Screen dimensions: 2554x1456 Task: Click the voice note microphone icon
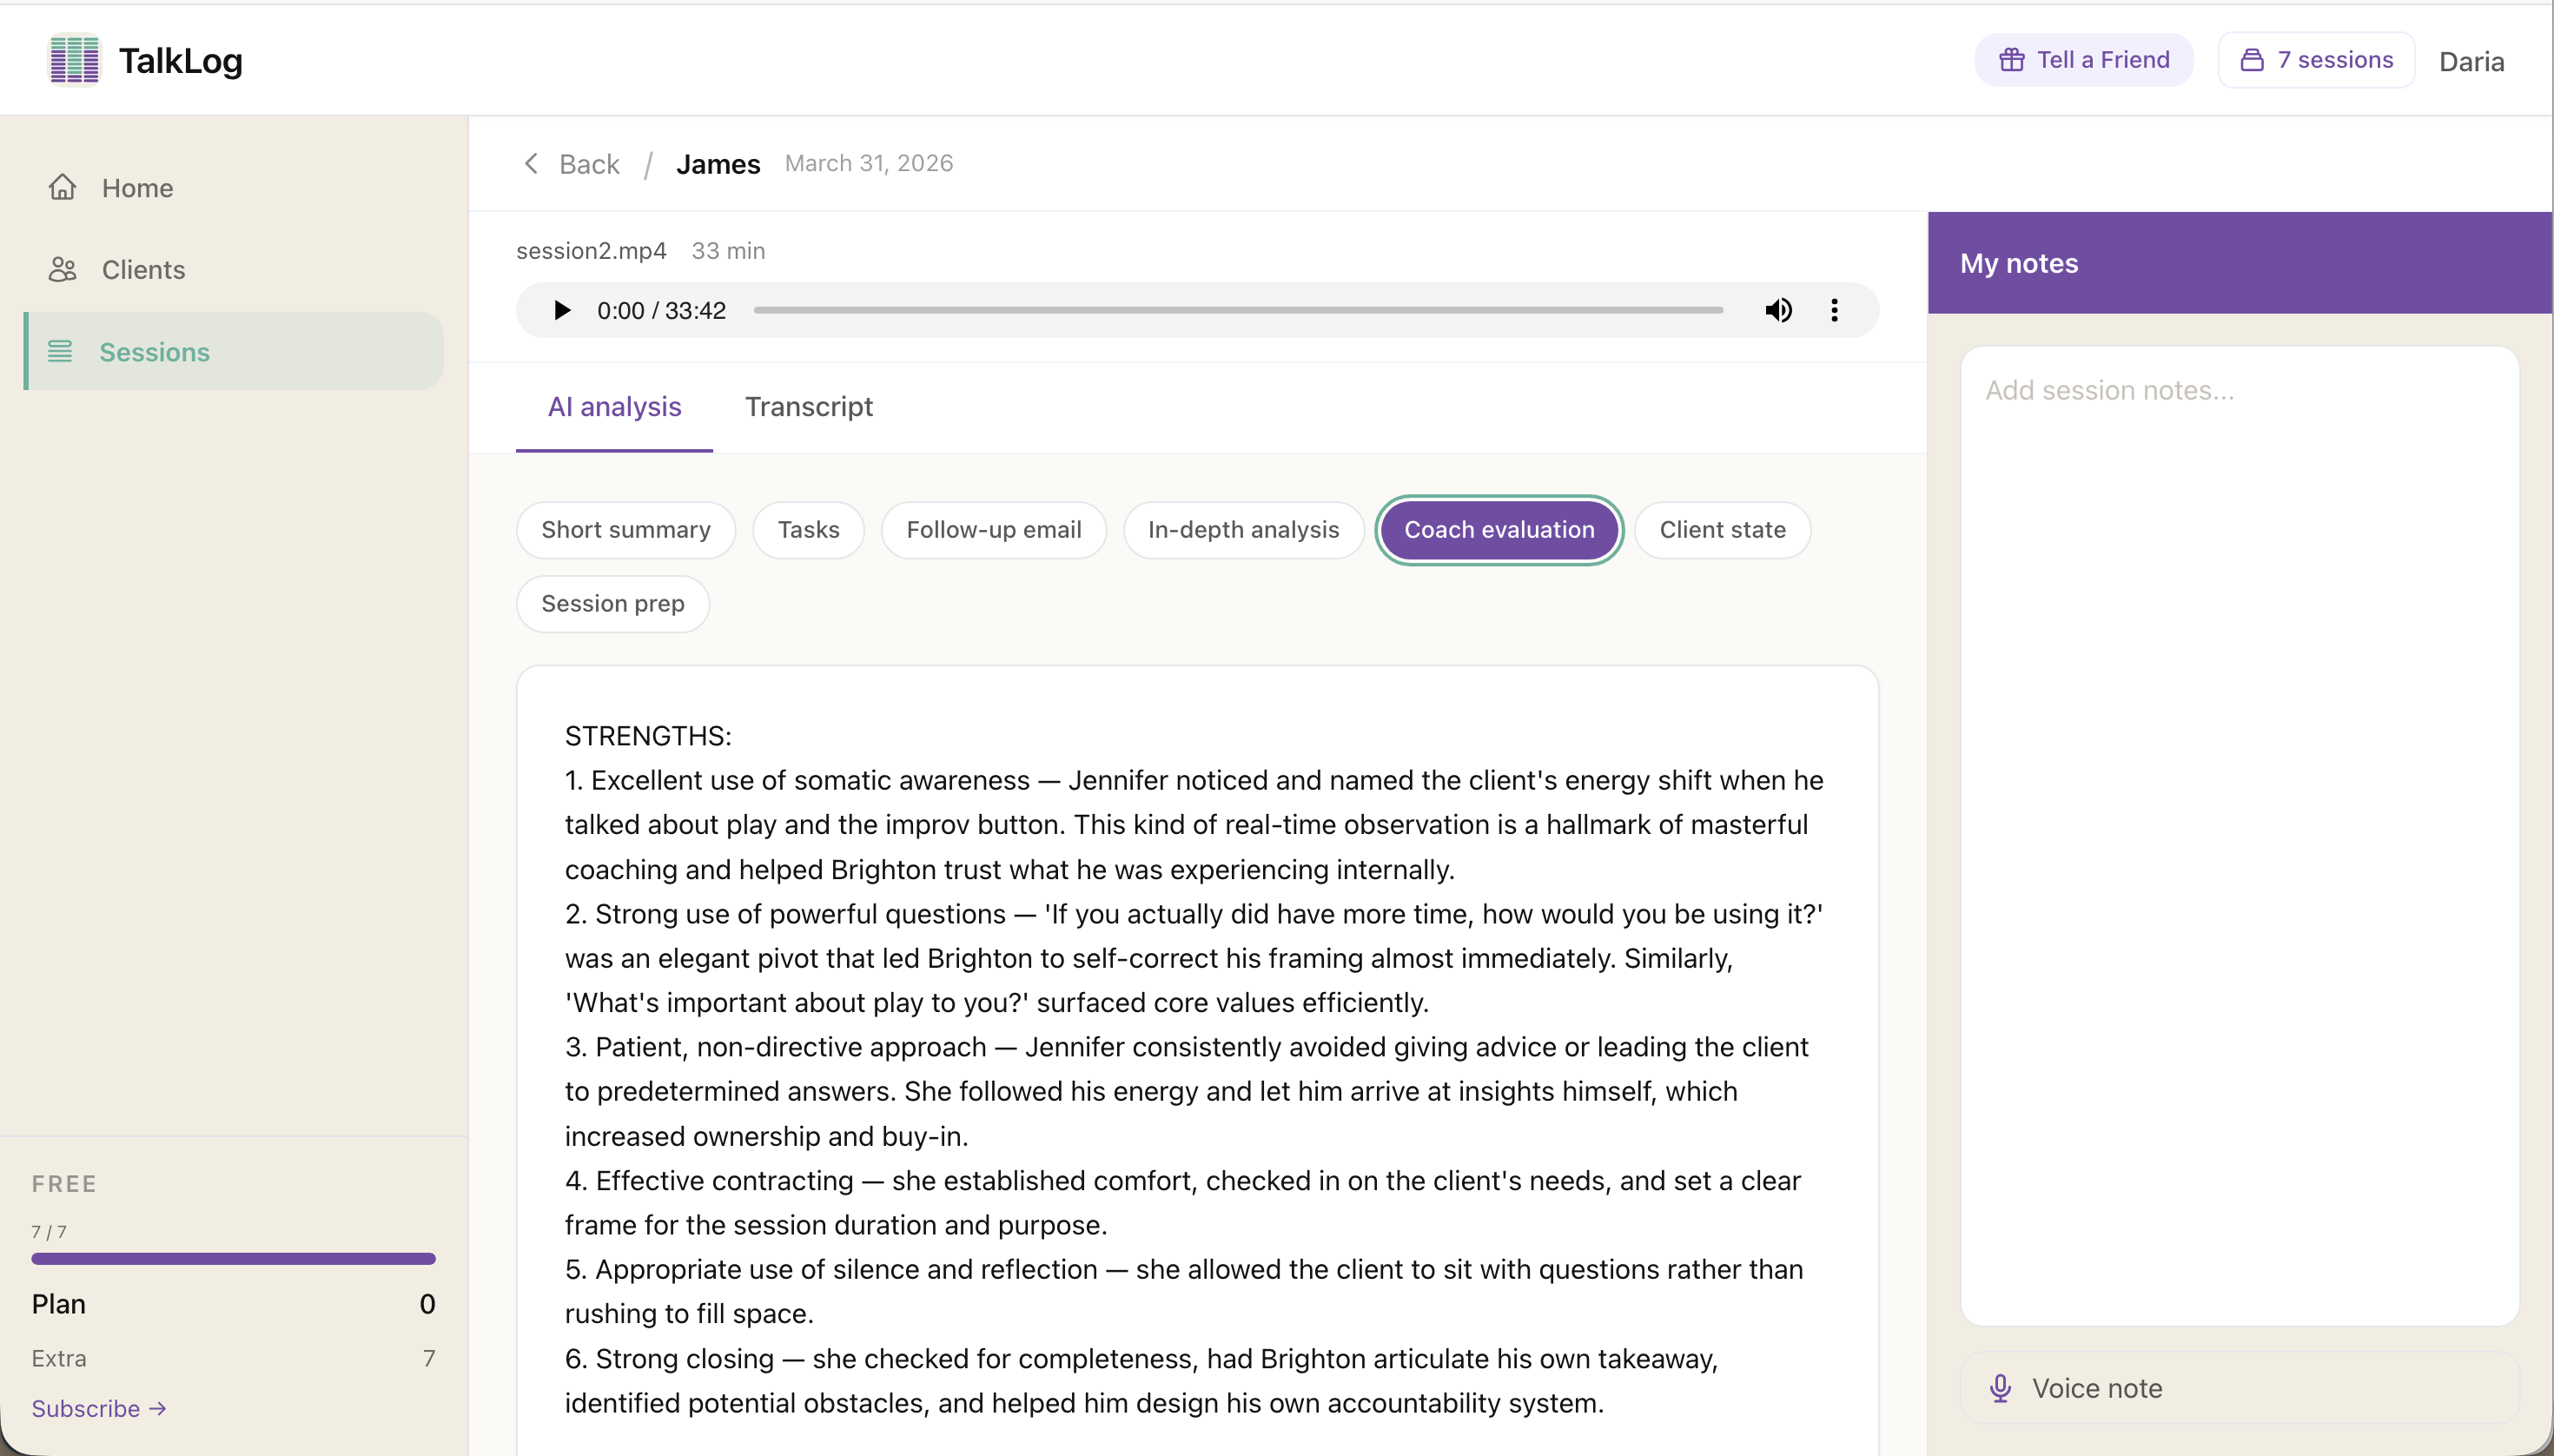[x=1999, y=1387]
